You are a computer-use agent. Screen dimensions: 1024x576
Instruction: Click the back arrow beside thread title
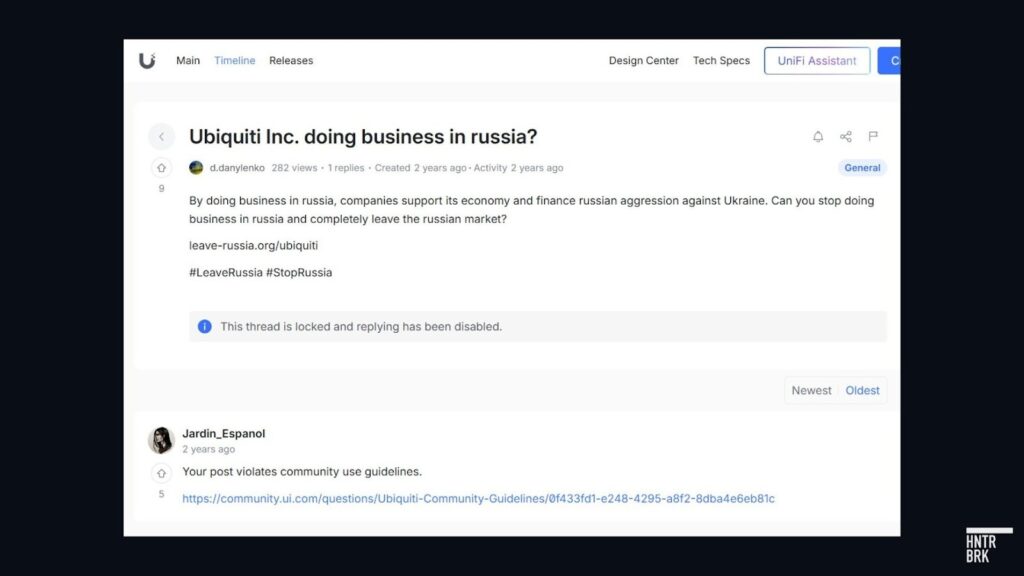click(x=162, y=137)
